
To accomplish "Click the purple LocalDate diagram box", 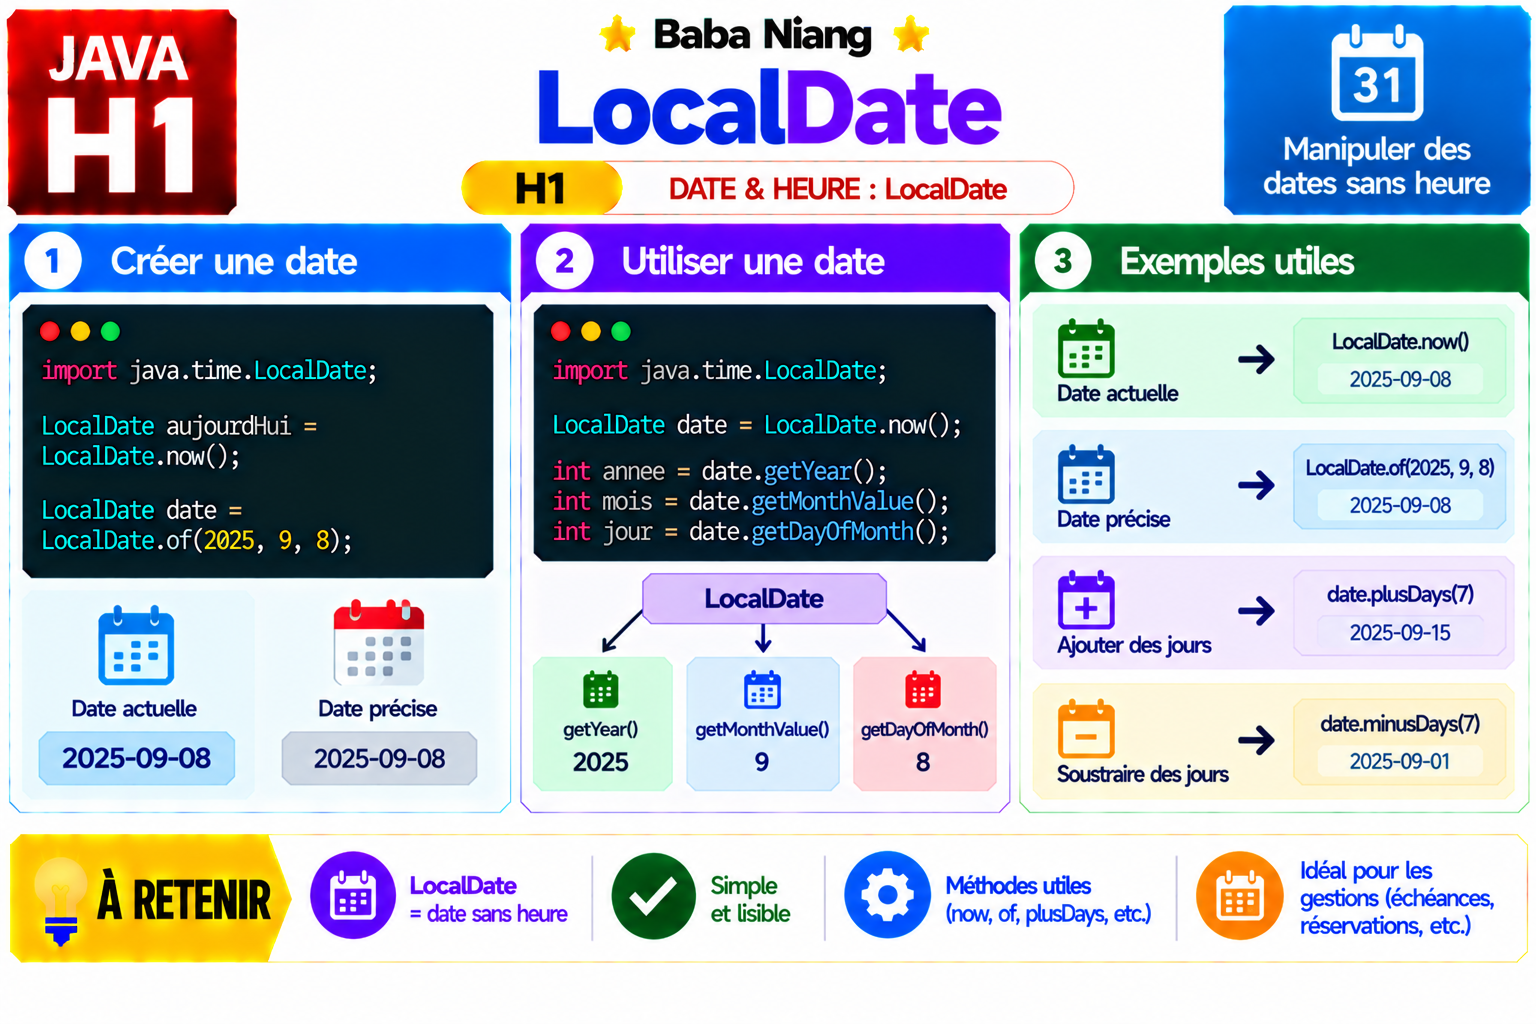I will [x=764, y=598].
